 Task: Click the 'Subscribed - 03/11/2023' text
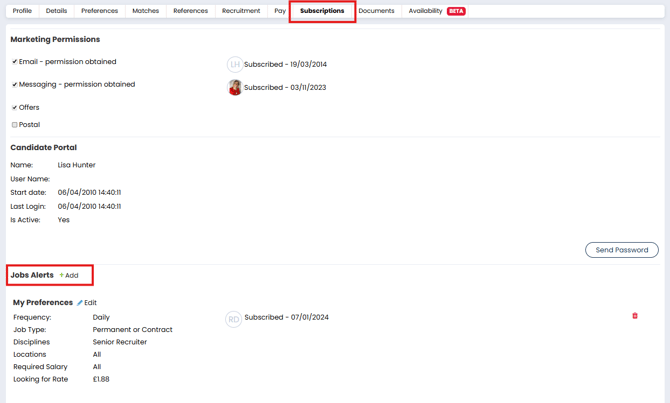[285, 88]
